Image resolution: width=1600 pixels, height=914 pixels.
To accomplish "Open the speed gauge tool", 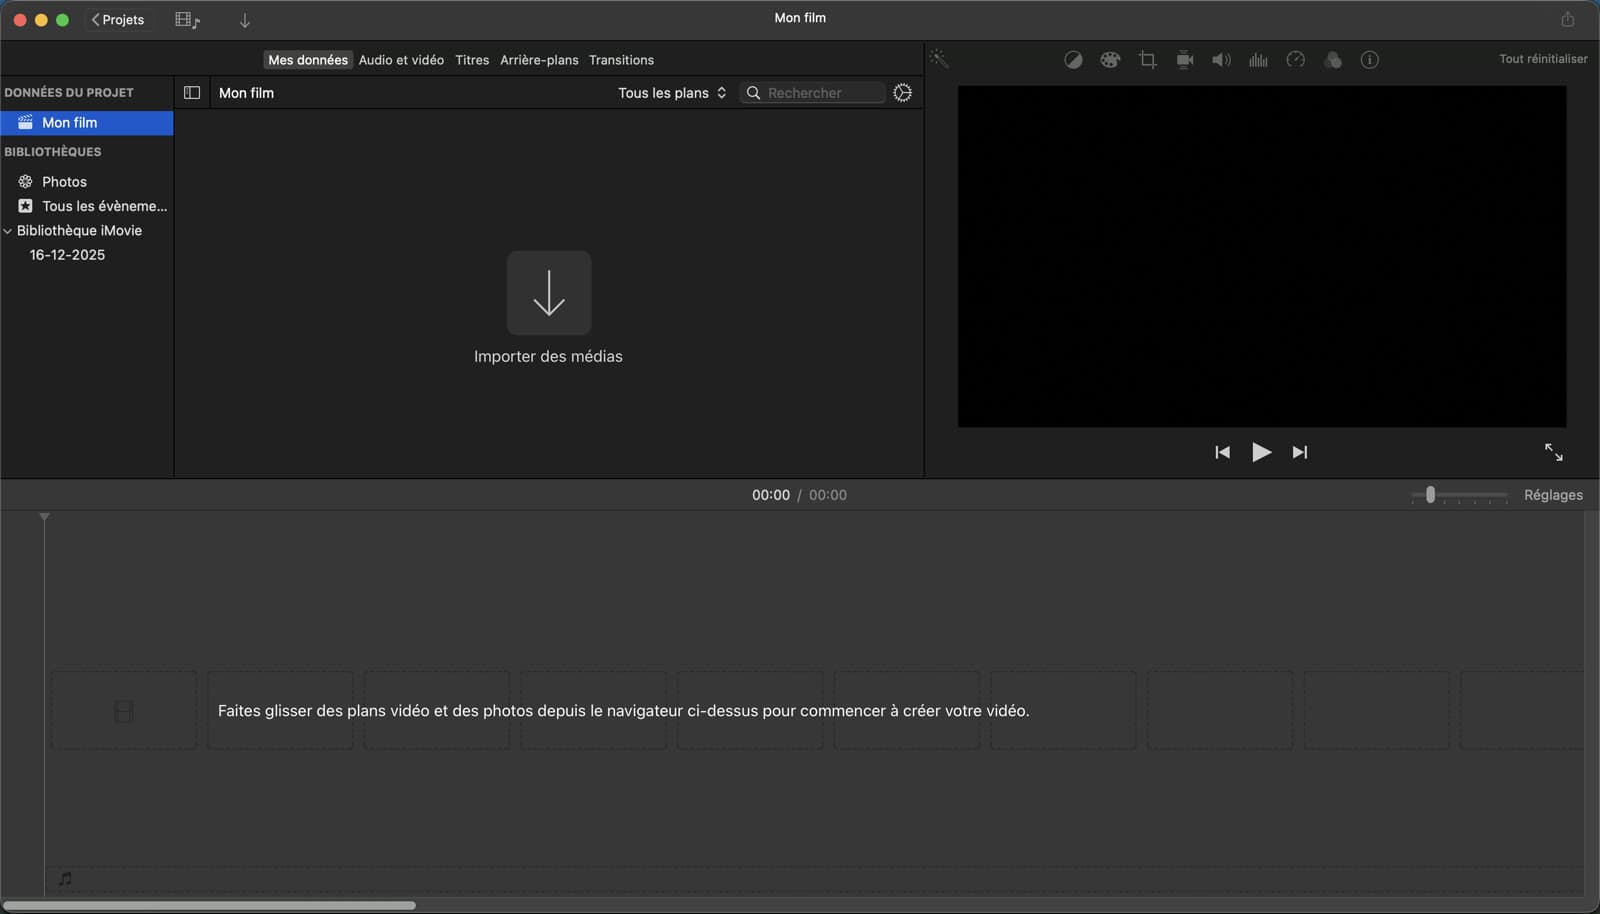I will 1295,60.
